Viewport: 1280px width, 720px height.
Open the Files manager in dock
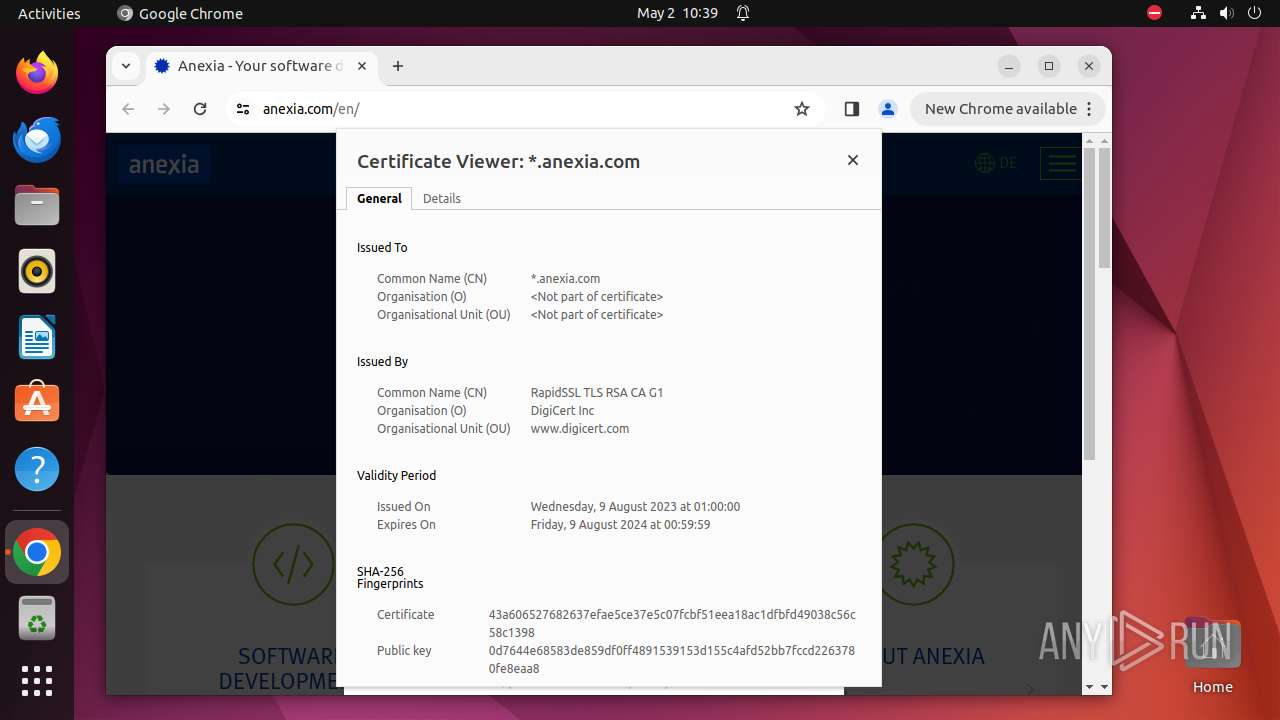(x=37, y=205)
